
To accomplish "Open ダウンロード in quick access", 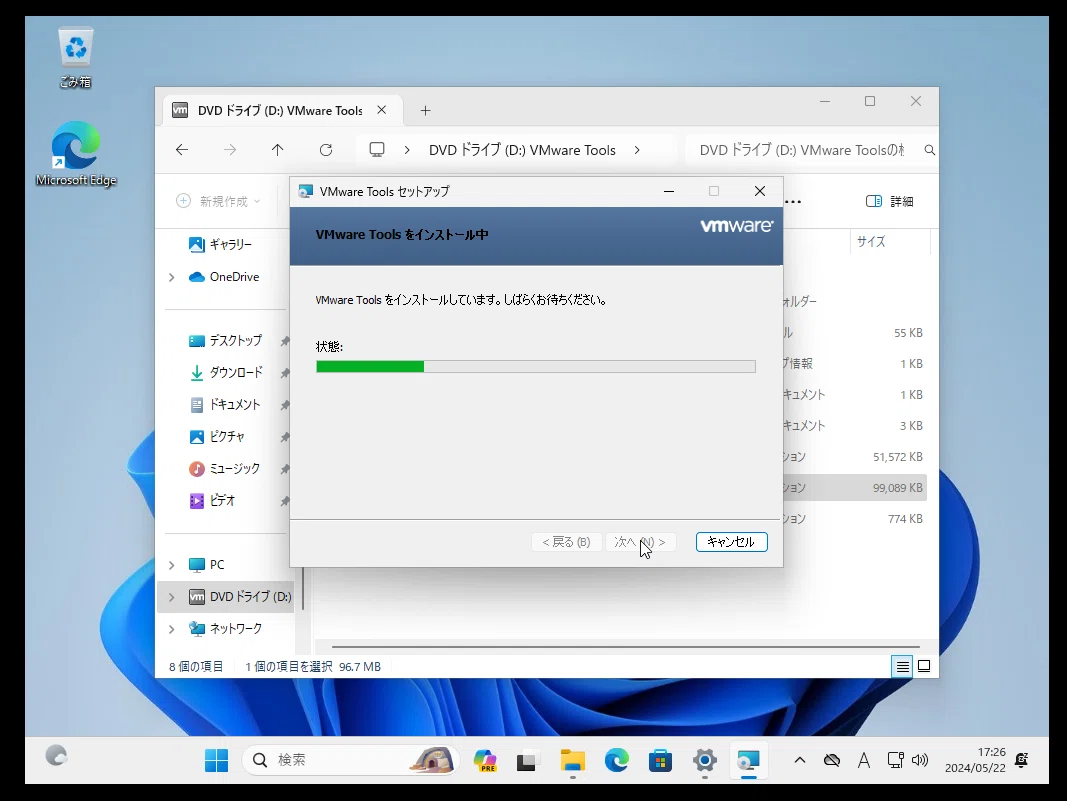I will (x=225, y=372).
